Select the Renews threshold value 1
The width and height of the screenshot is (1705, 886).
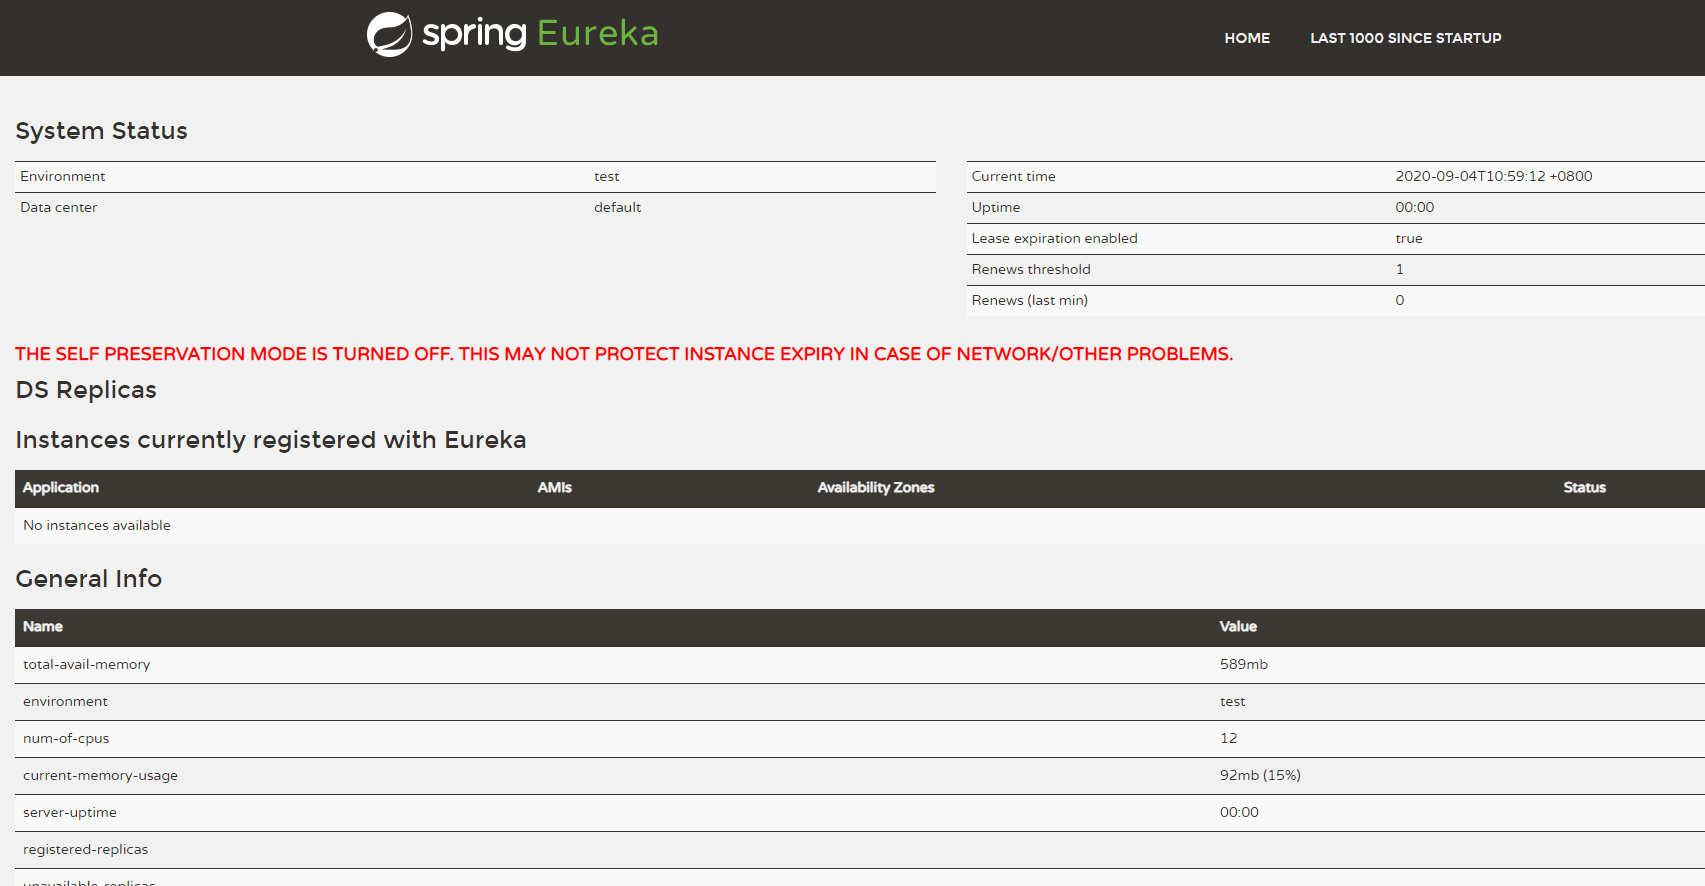[1399, 269]
